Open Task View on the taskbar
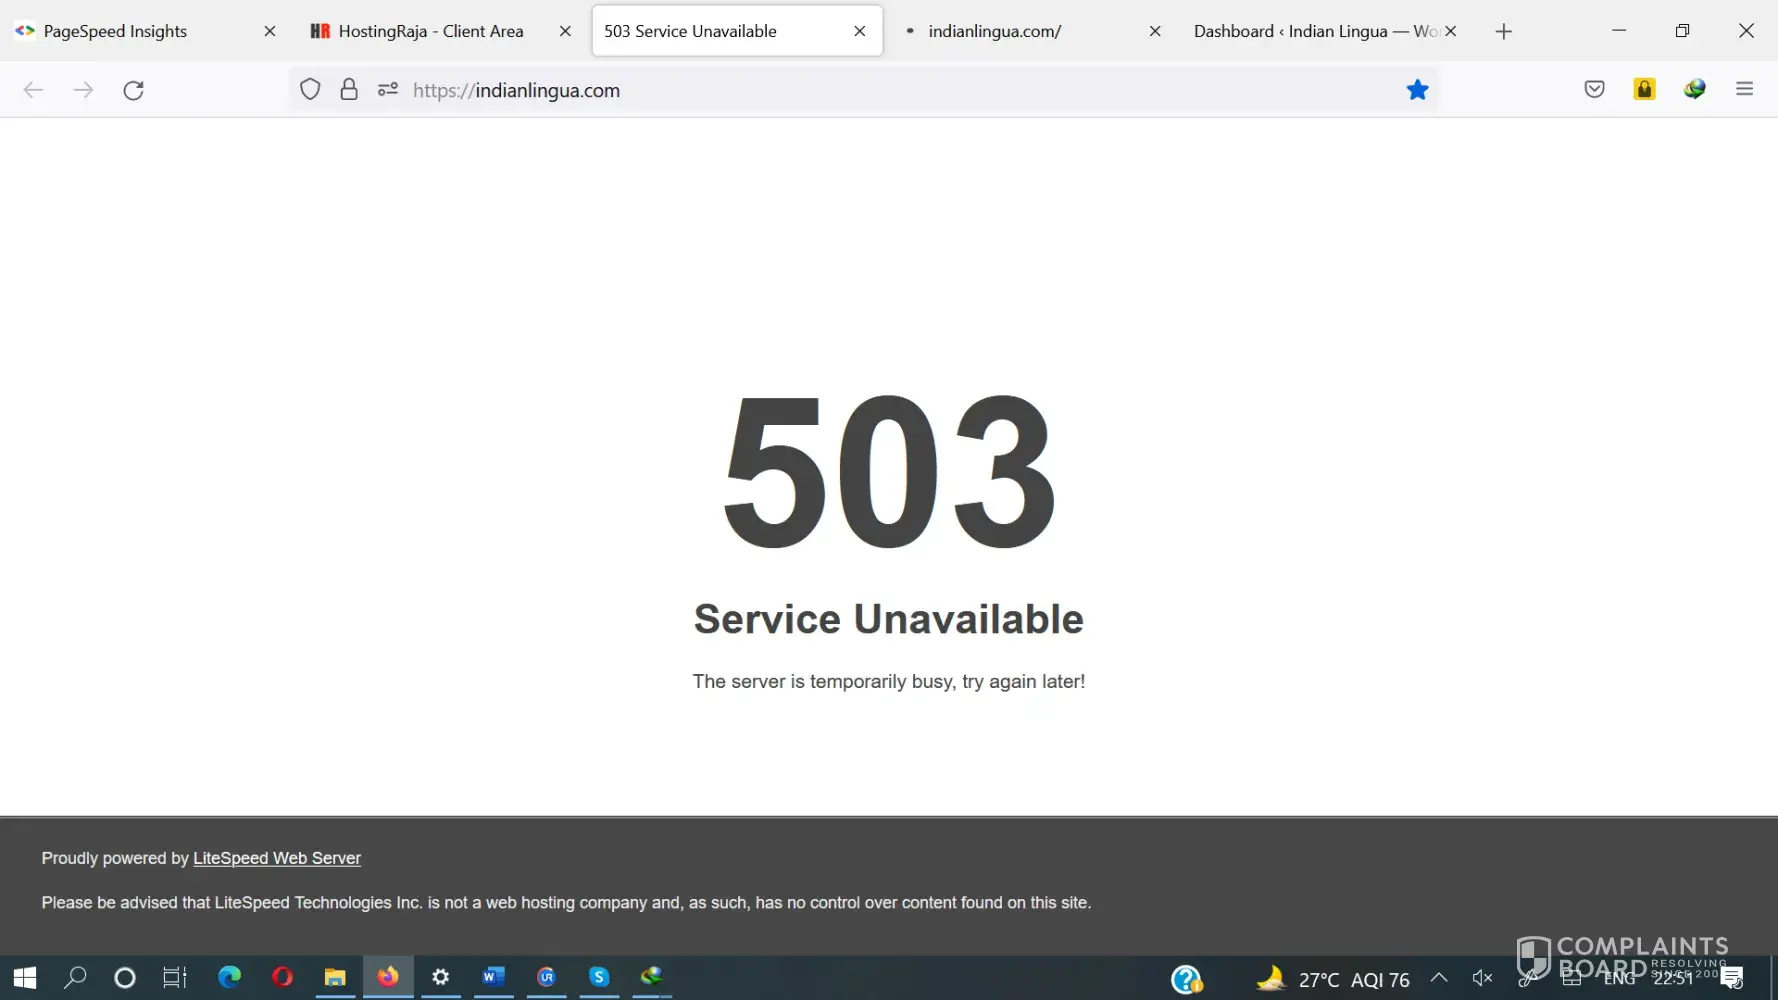The height and width of the screenshot is (1000, 1778). click(175, 977)
